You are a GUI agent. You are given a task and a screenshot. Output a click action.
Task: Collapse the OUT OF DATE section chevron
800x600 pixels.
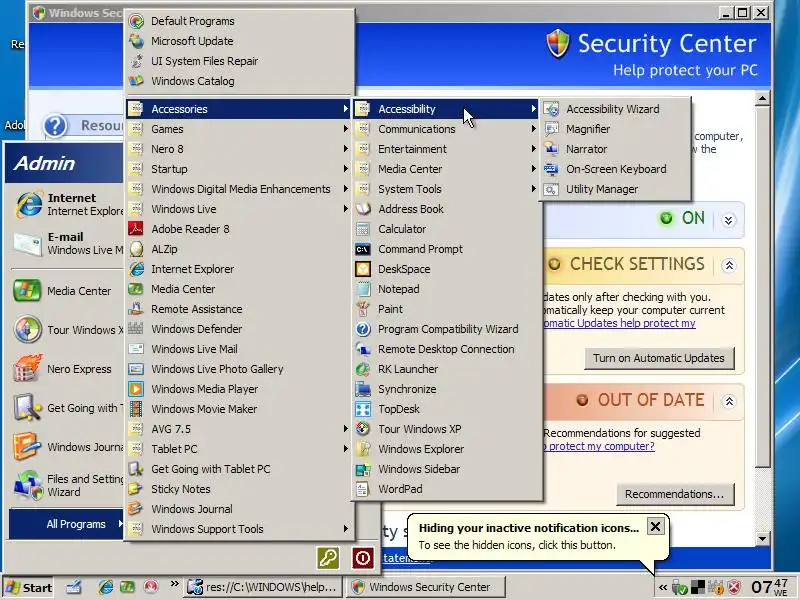(x=729, y=401)
